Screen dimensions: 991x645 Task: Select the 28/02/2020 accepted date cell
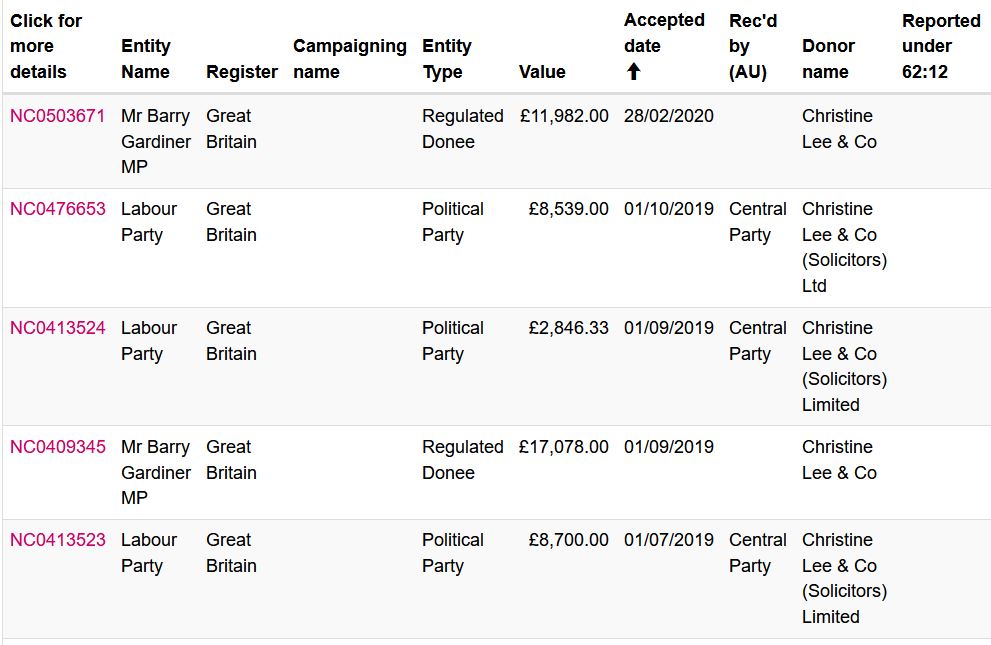pyautogui.click(x=669, y=116)
